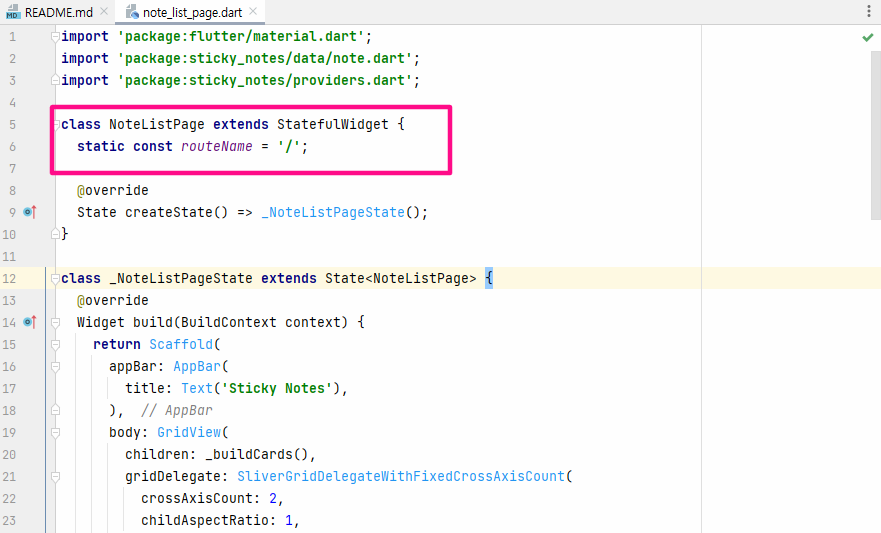Select the note_list_page.dart tab

tap(188, 12)
